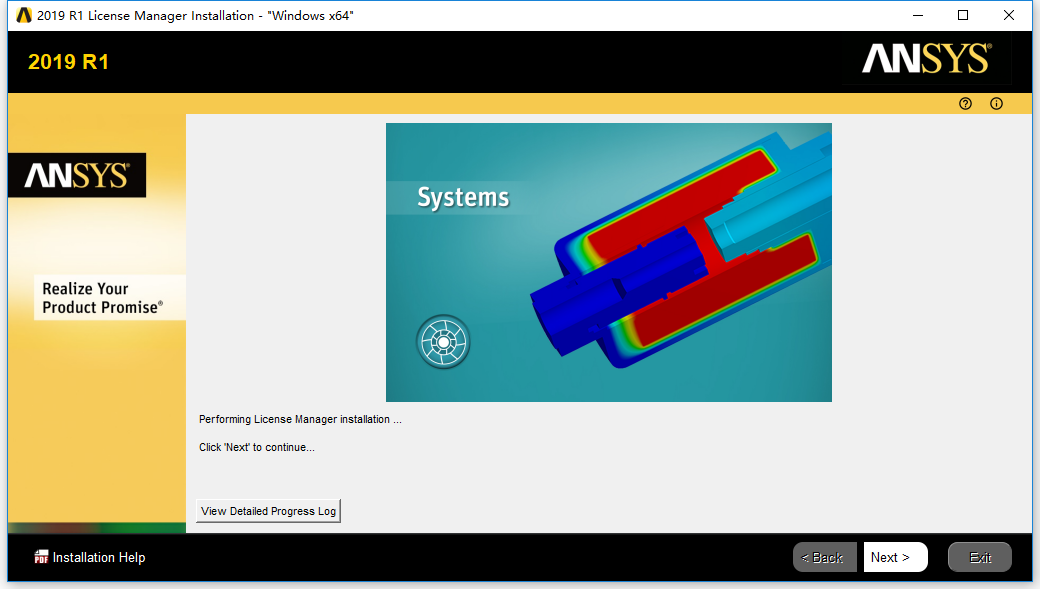This screenshot has width=1040, height=589.
Task: Go to the Next installation step
Action: 895,557
